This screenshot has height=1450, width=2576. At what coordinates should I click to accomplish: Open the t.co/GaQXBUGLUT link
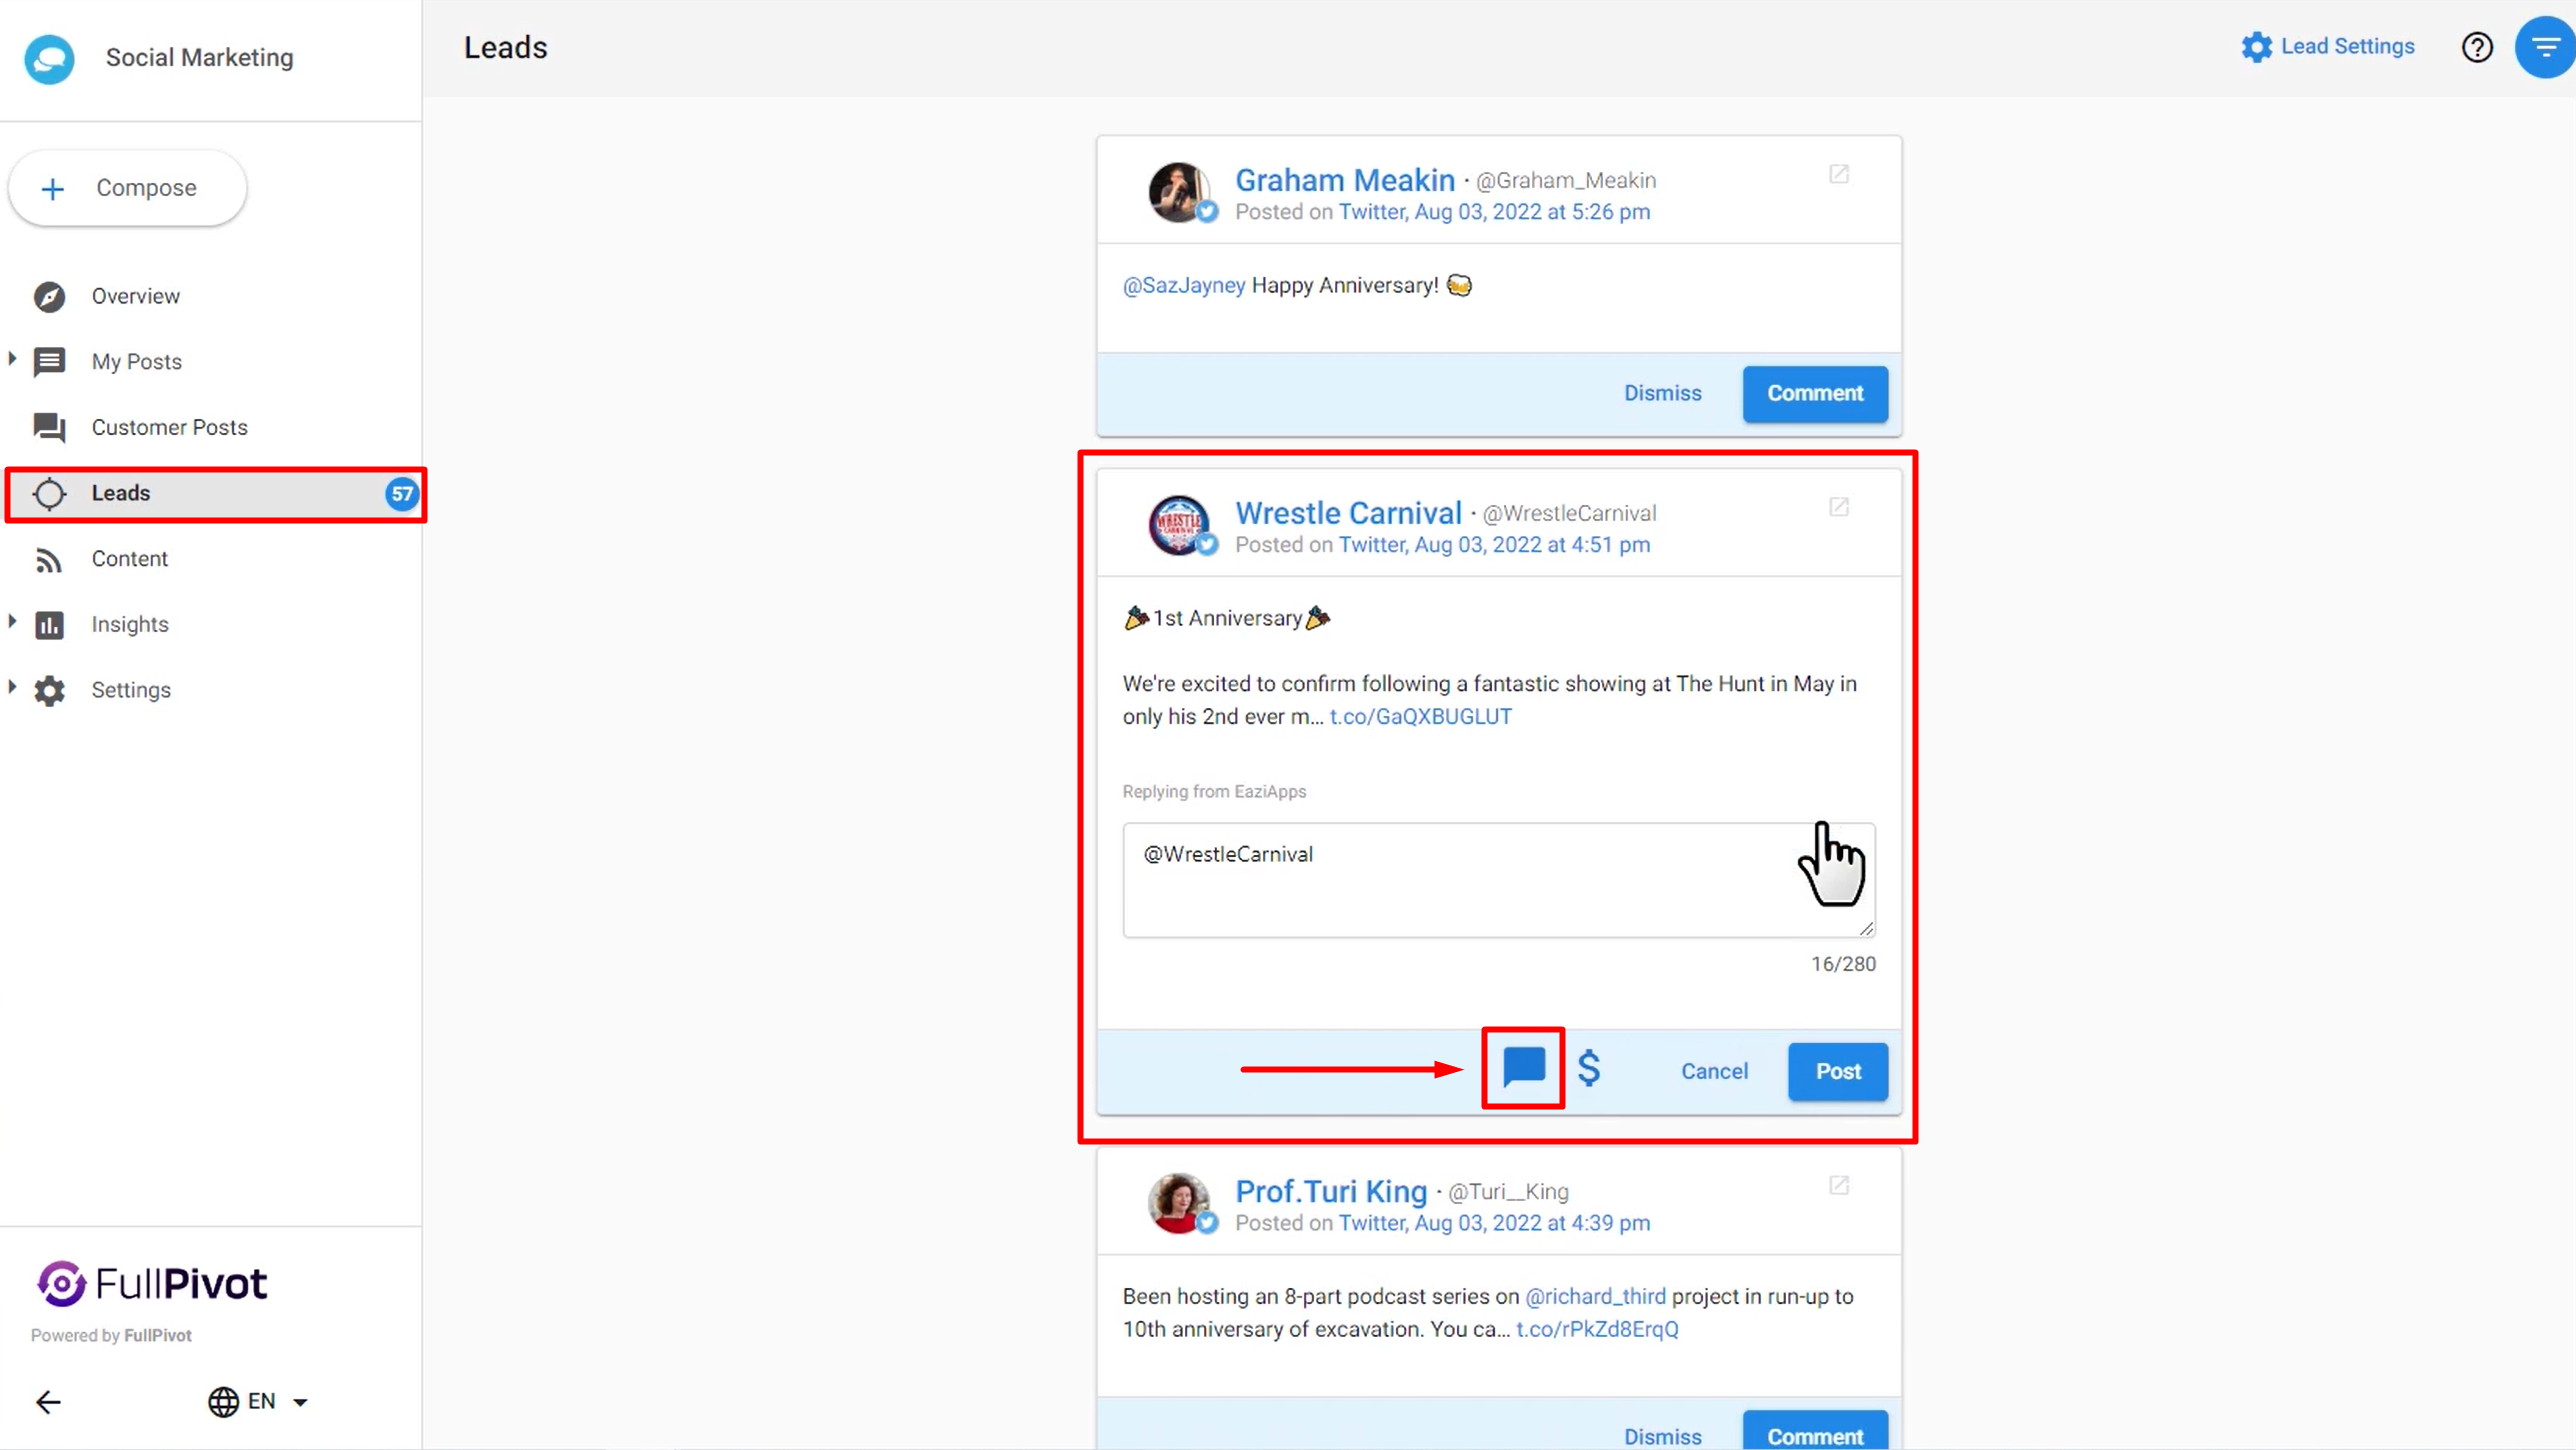tap(1420, 717)
